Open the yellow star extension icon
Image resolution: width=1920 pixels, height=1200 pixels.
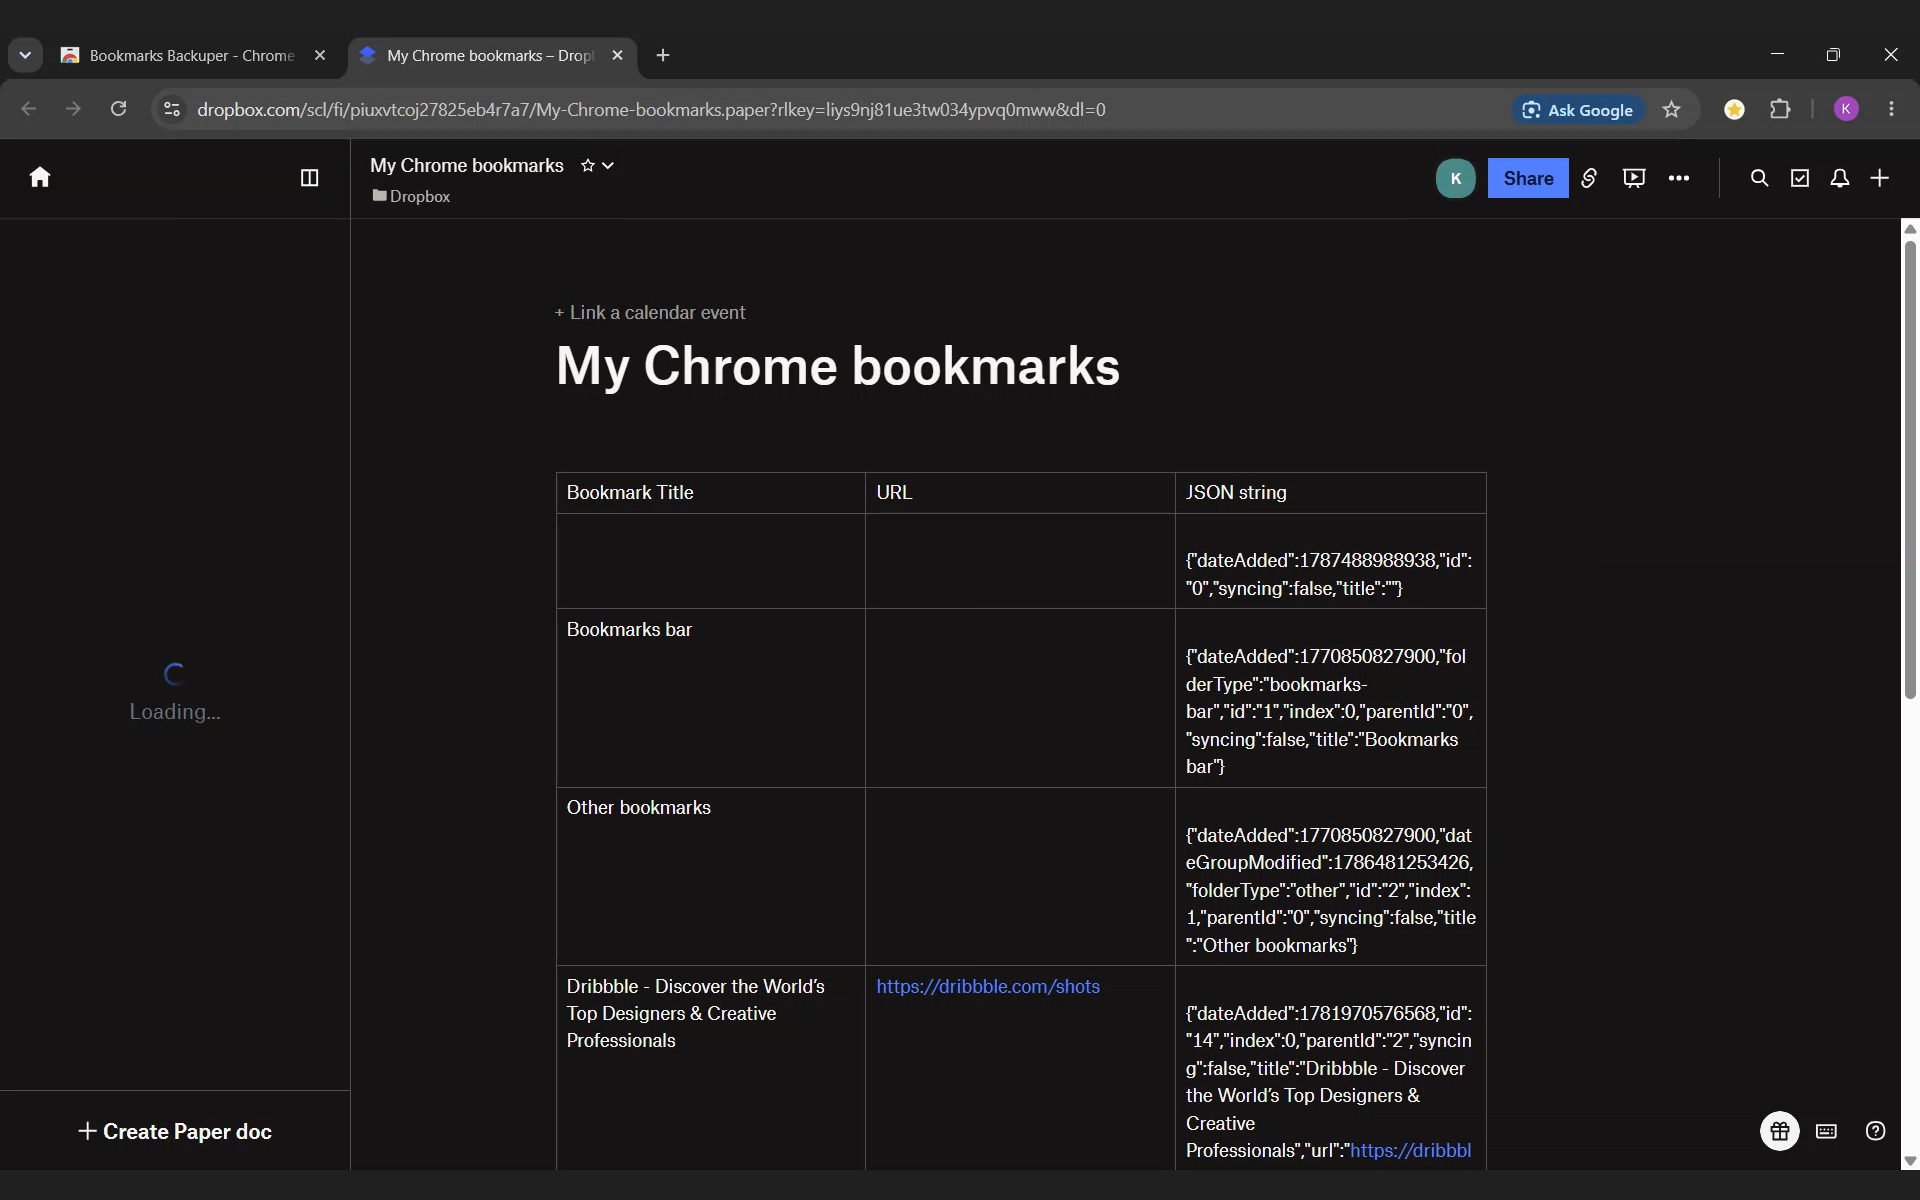tap(1735, 109)
